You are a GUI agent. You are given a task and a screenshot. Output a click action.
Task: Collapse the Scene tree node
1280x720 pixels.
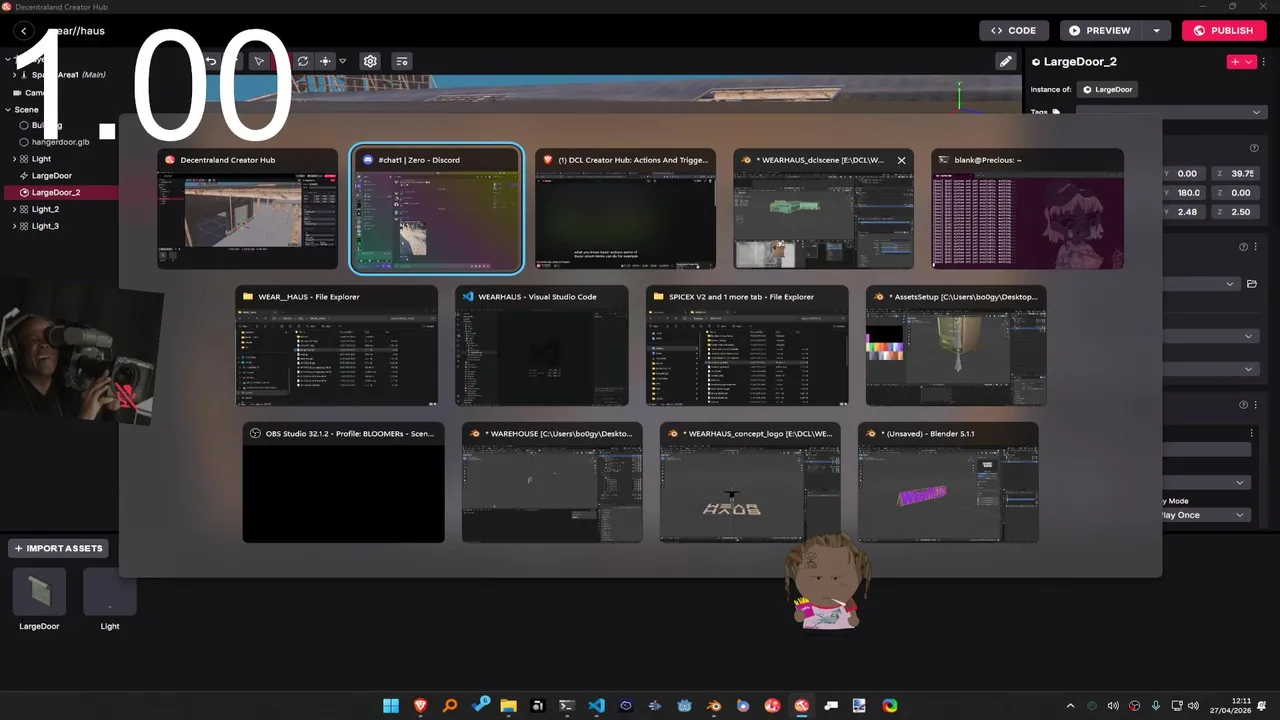coord(7,109)
